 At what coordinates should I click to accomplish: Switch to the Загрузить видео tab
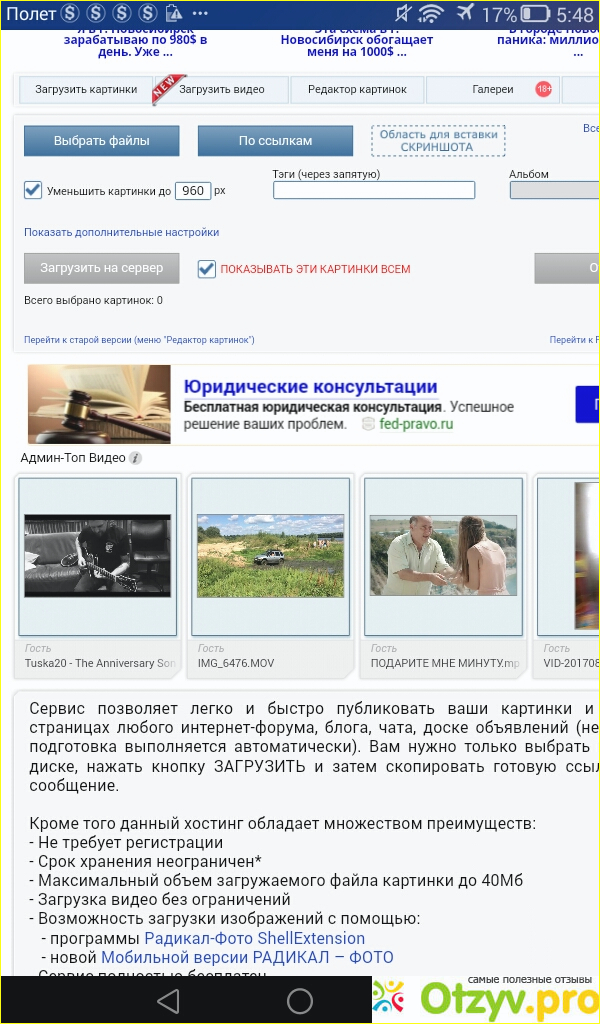(222, 90)
